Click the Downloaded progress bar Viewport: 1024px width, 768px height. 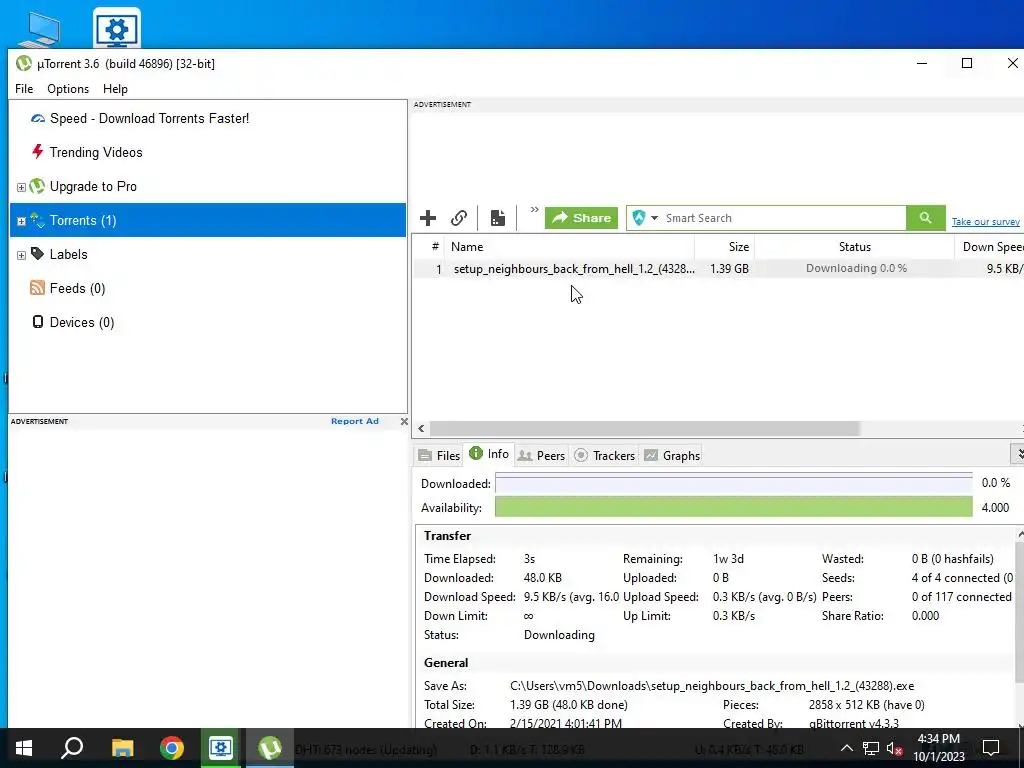tap(733, 483)
